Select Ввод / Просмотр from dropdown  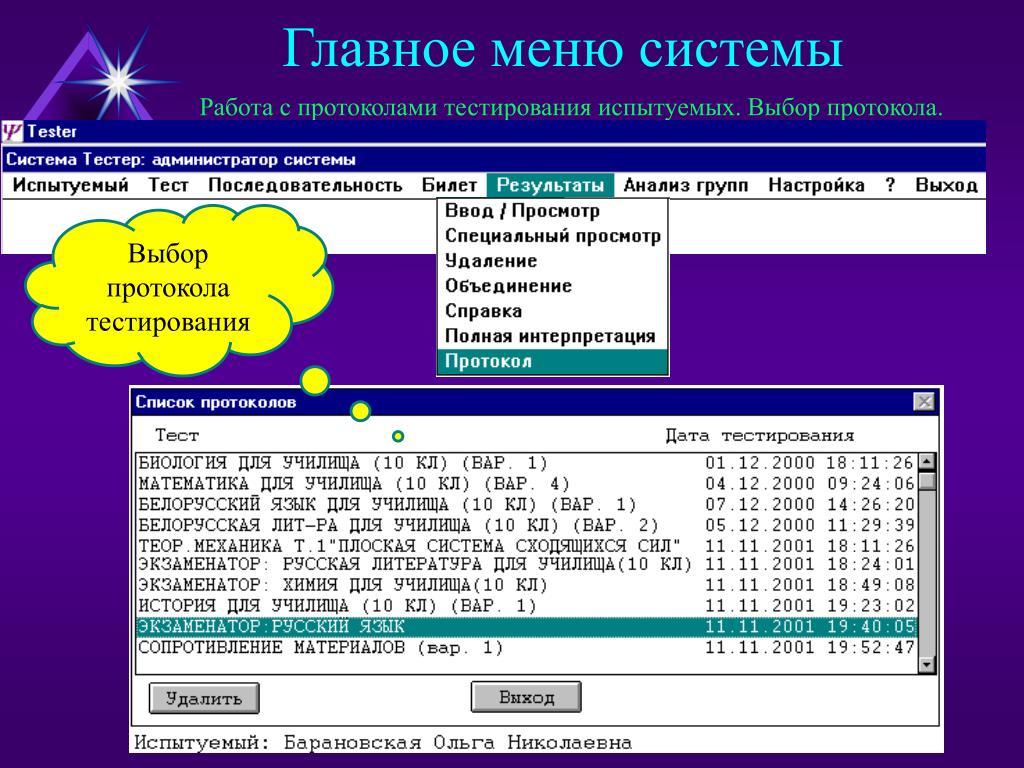522,211
